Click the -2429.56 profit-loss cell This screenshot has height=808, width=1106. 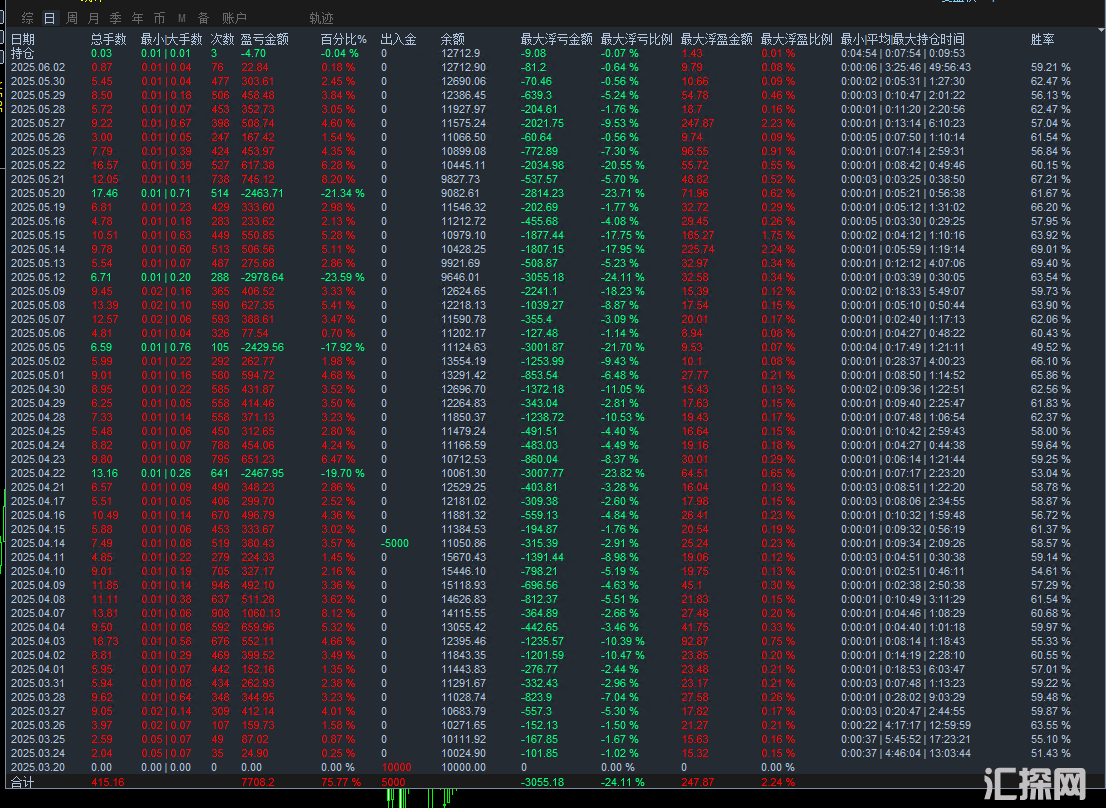click(x=262, y=348)
